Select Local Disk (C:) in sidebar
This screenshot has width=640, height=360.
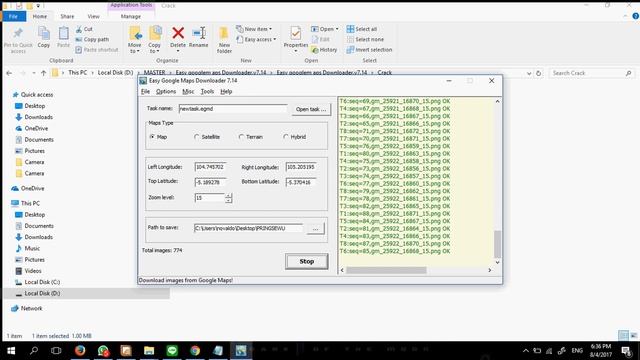tap(42, 282)
